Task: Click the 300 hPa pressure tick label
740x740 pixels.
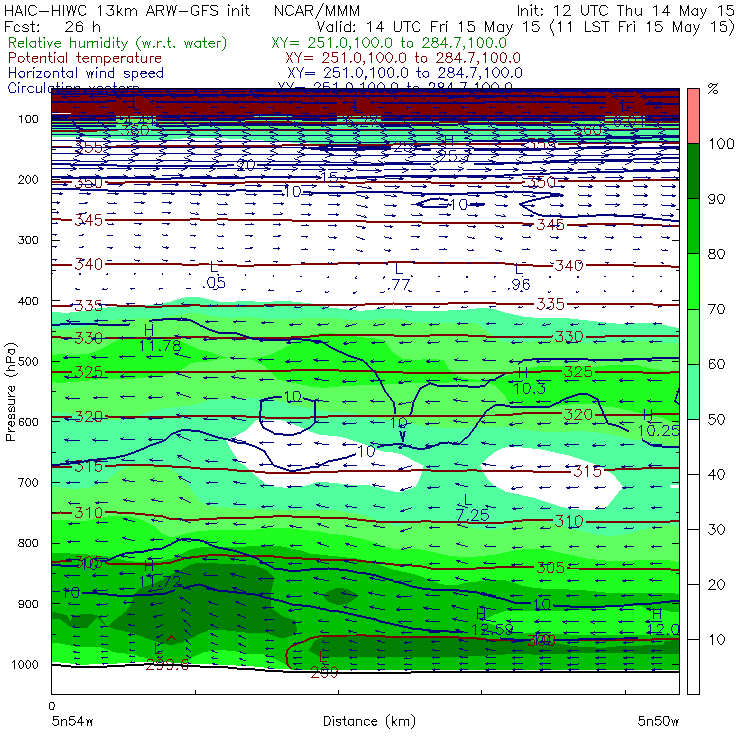Action: click(x=28, y=240)
